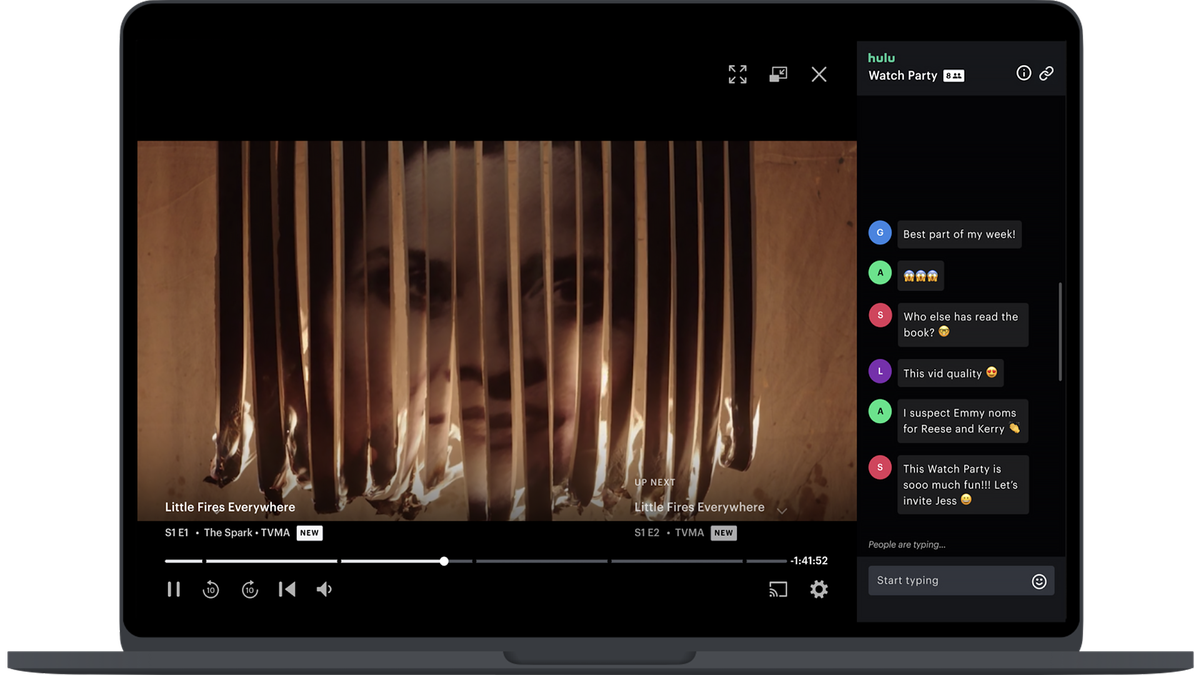
Task: Select the hulu logo
Action: click(x=881, y=58)
